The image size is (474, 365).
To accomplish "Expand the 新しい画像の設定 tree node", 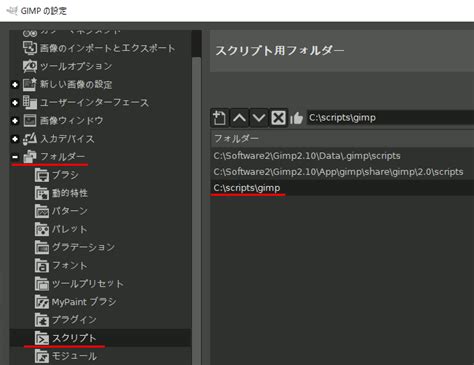I will (15, 85).
